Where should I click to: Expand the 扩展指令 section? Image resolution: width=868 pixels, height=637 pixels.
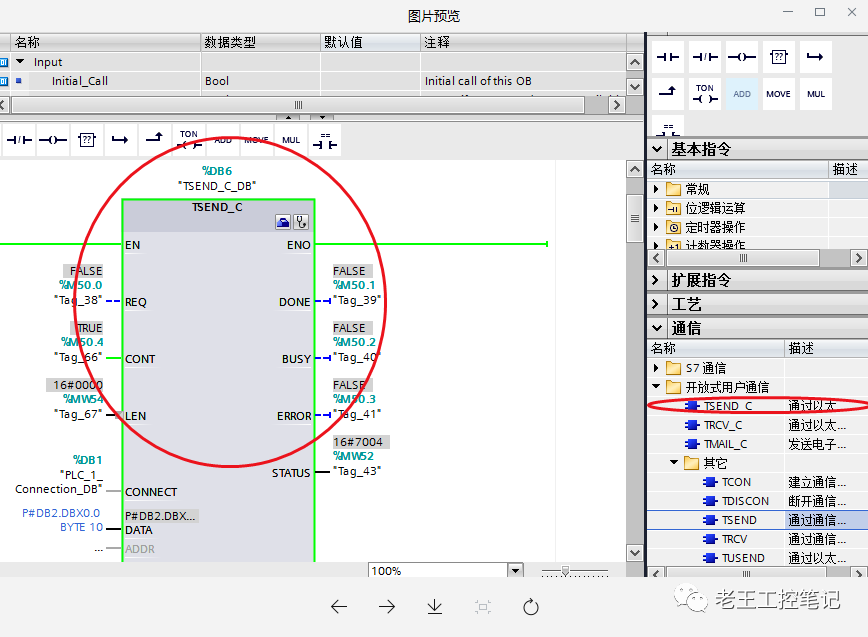656,280
